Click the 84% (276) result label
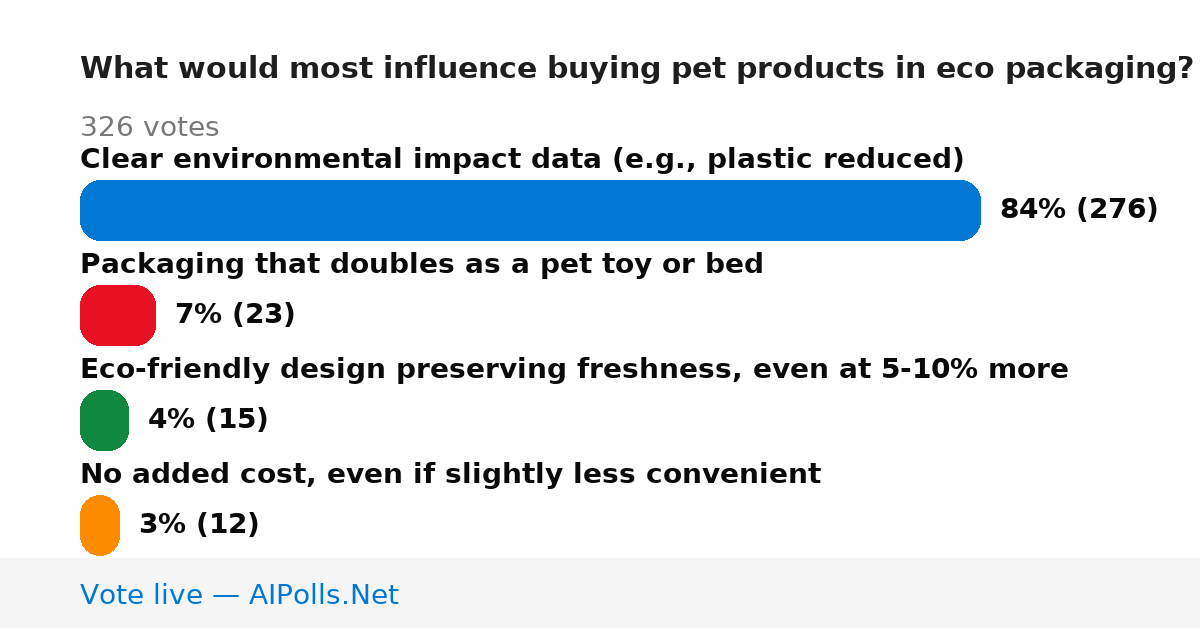1200x628 pixels. (1079, 210)
